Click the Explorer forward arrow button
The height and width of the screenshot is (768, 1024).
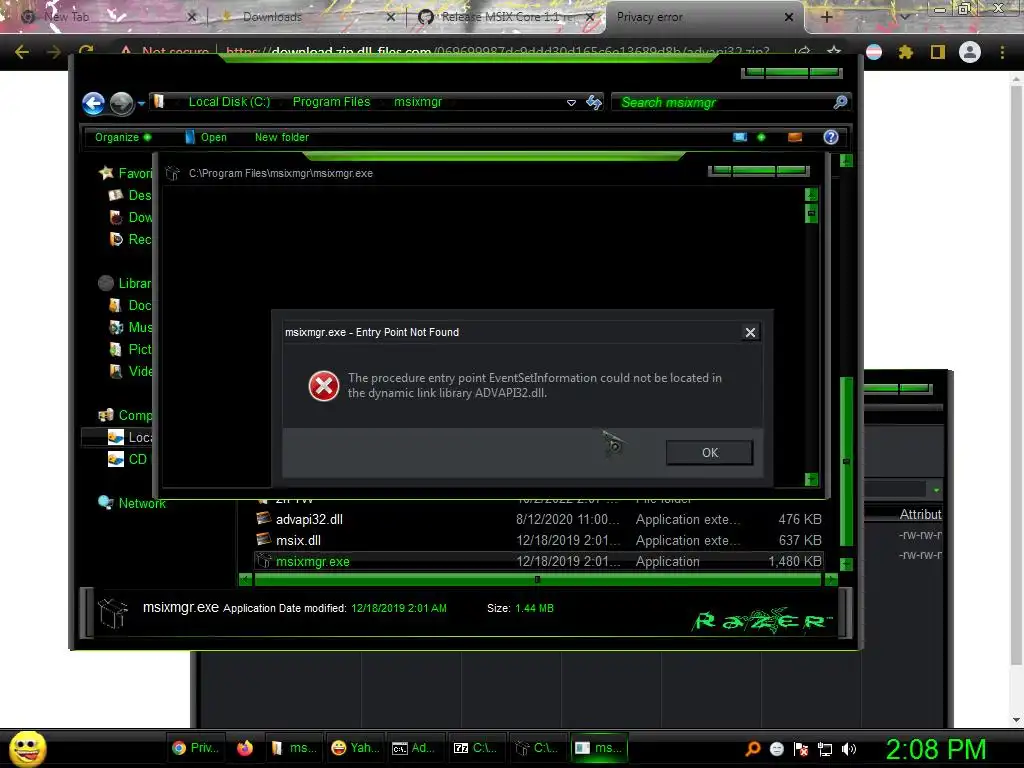pyautogui.click(x=121, y=103)
